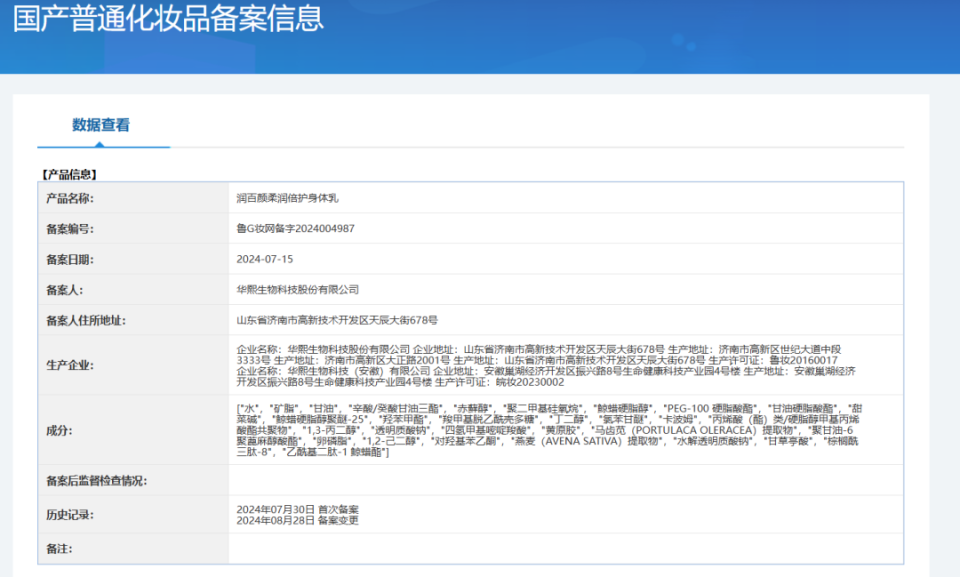Click the manufacturer details text in the 生产企业 row
The height and width of the screenshot is (577, 960).
click(546, 366)
